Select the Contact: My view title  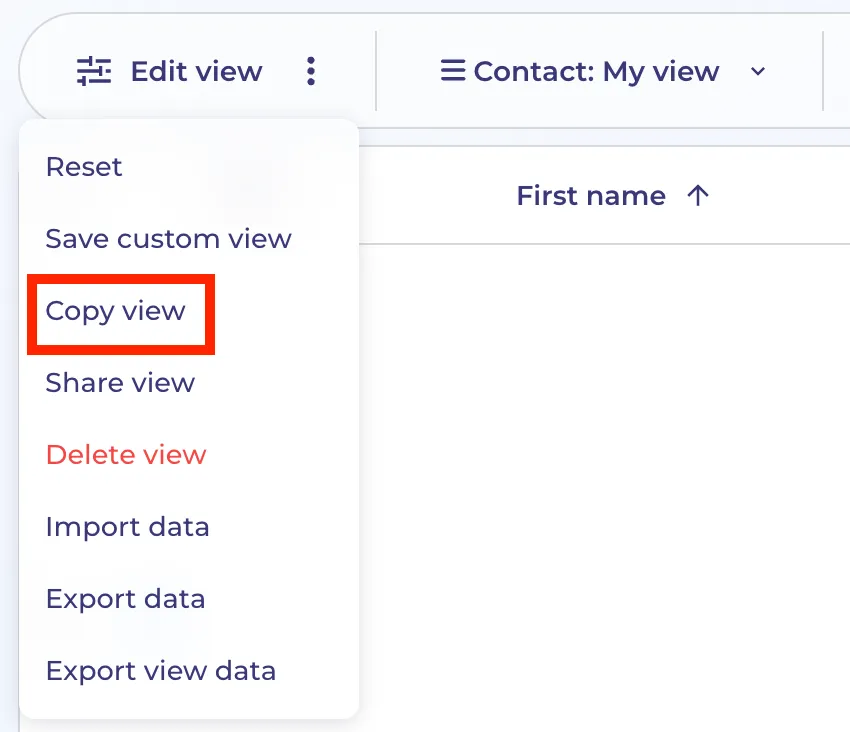tap(596, 72)
